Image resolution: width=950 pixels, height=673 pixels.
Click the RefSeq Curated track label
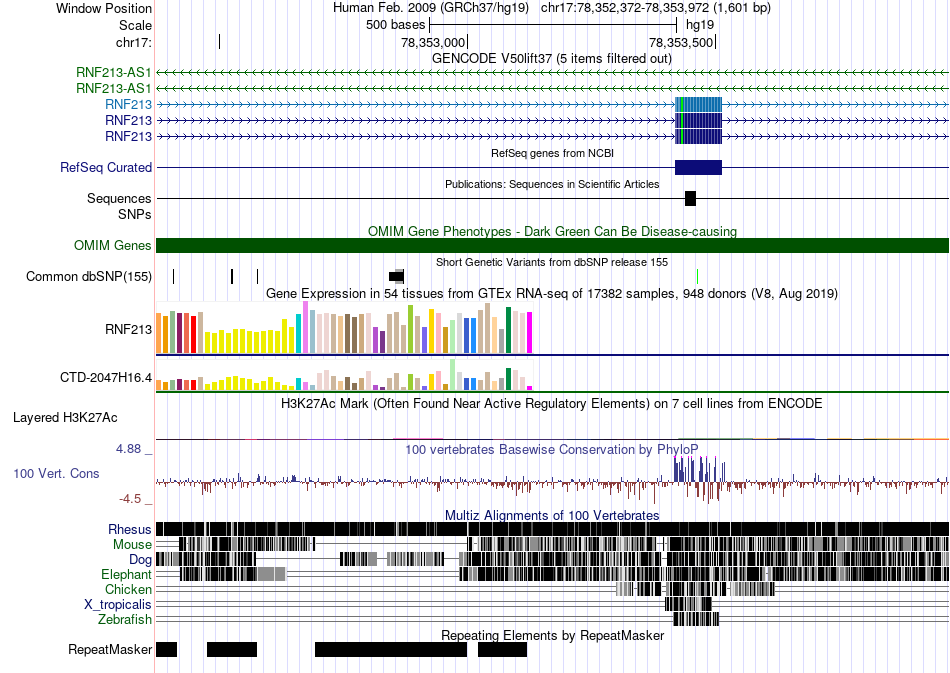(105, 167)
